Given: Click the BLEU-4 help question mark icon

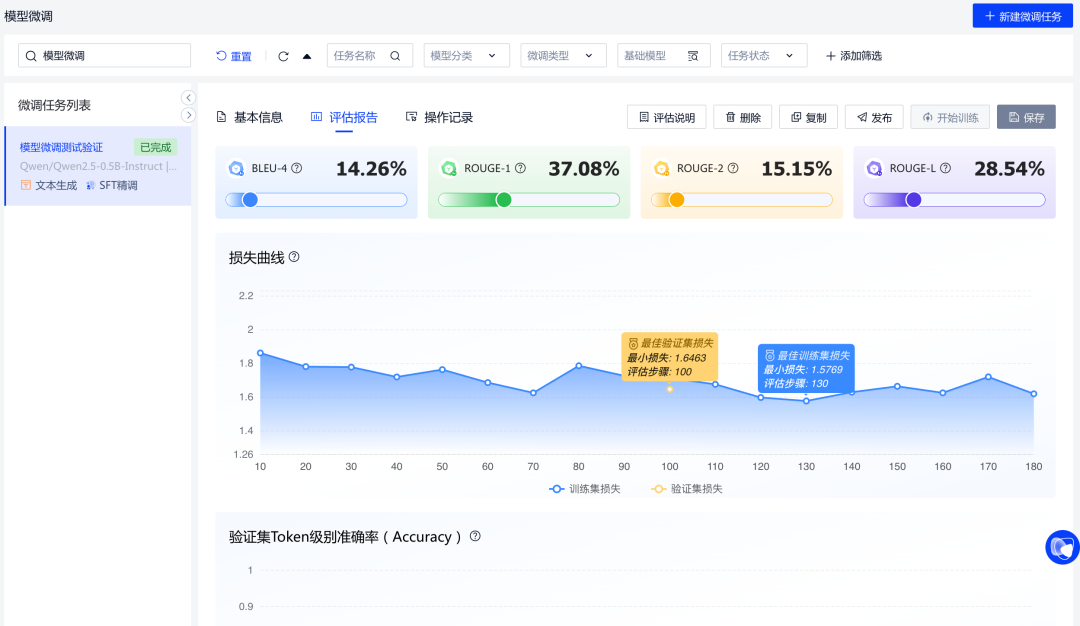Looking at the screenshot, I should pos(297,168).
